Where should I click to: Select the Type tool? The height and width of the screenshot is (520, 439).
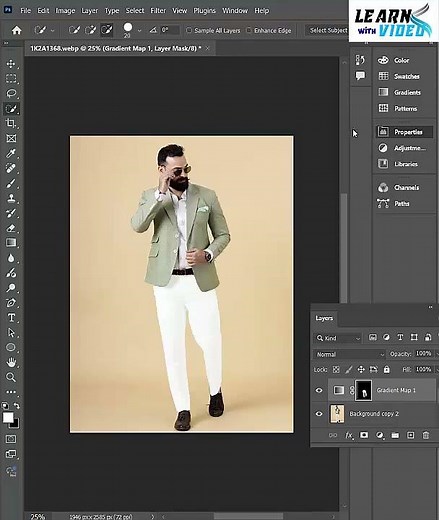tap(11, 318)
